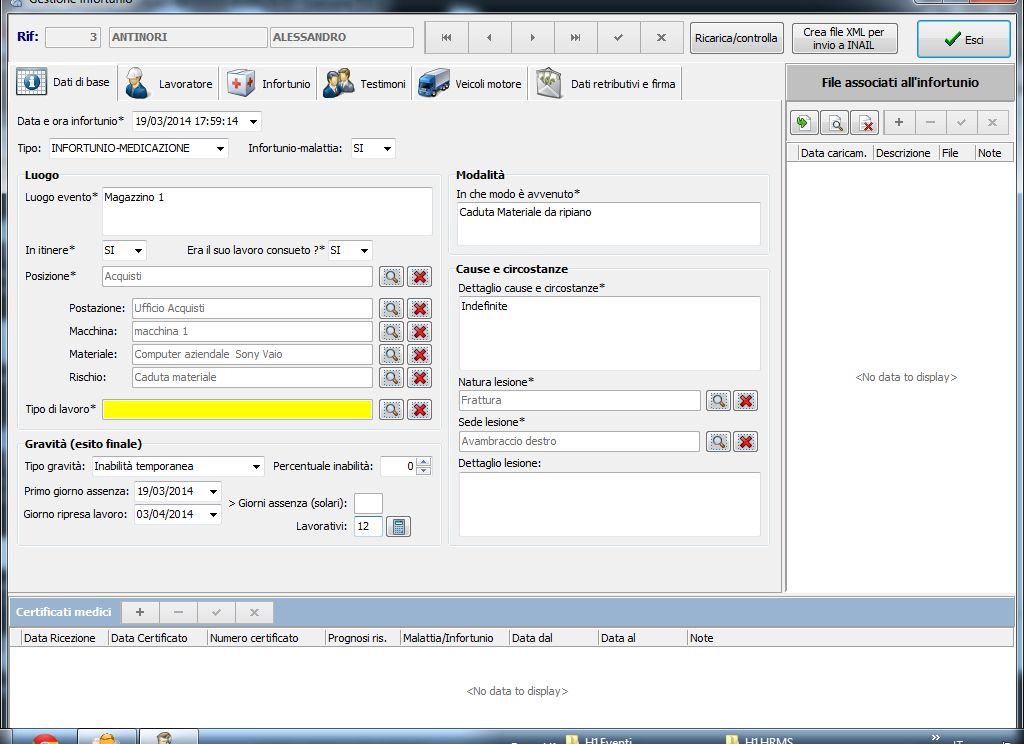1024x744 pixels.
Task: Click the Data caricam. column header
Action: tap(834, 153)
